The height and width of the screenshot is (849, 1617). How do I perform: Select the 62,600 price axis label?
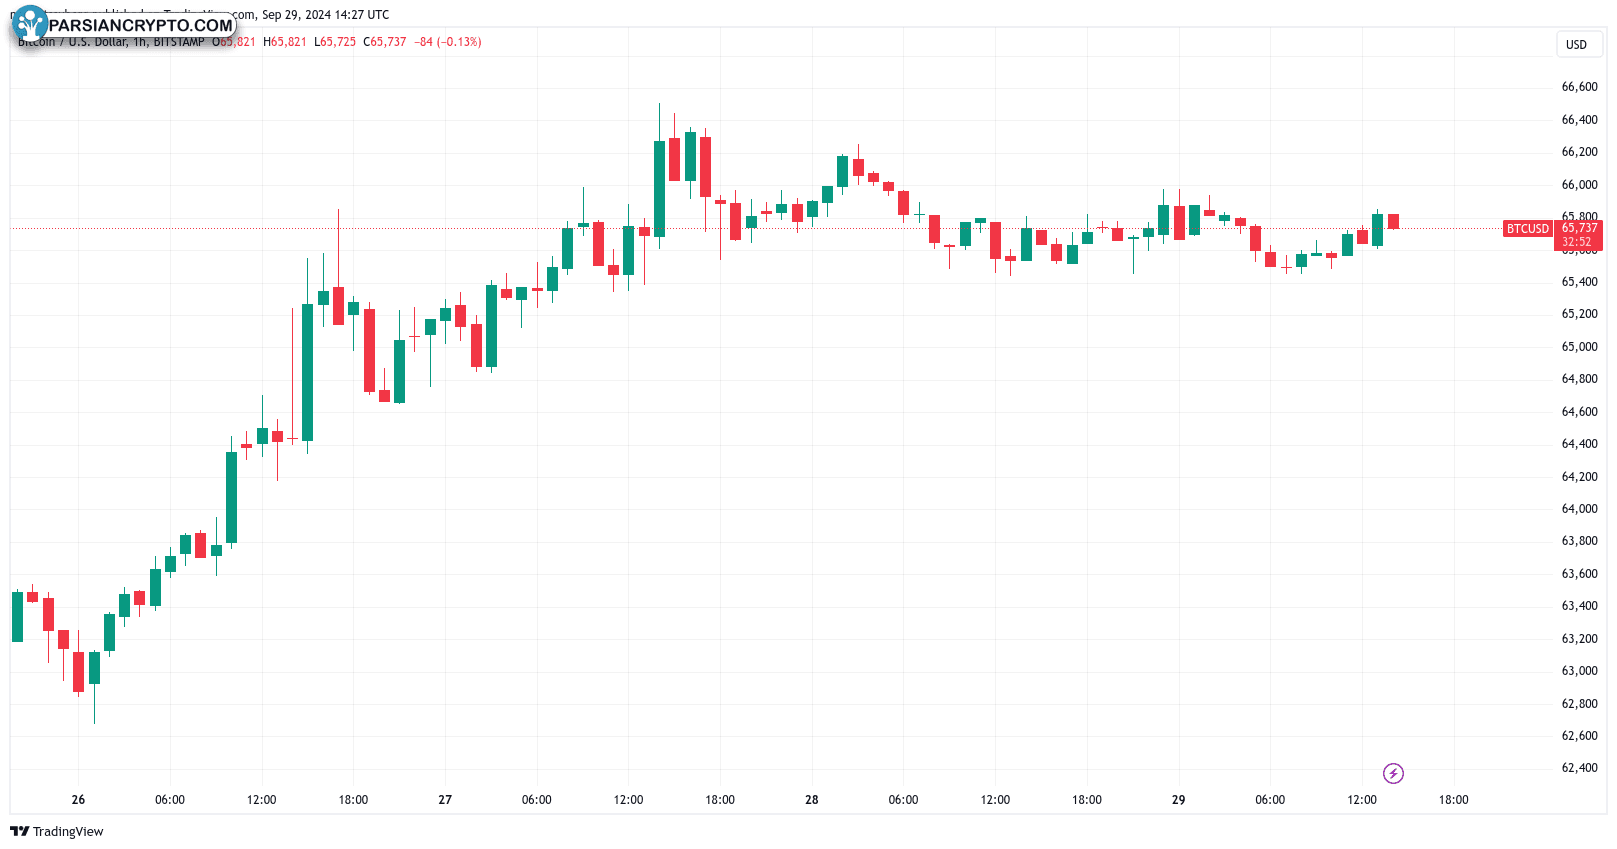(x=1580, y=736)
